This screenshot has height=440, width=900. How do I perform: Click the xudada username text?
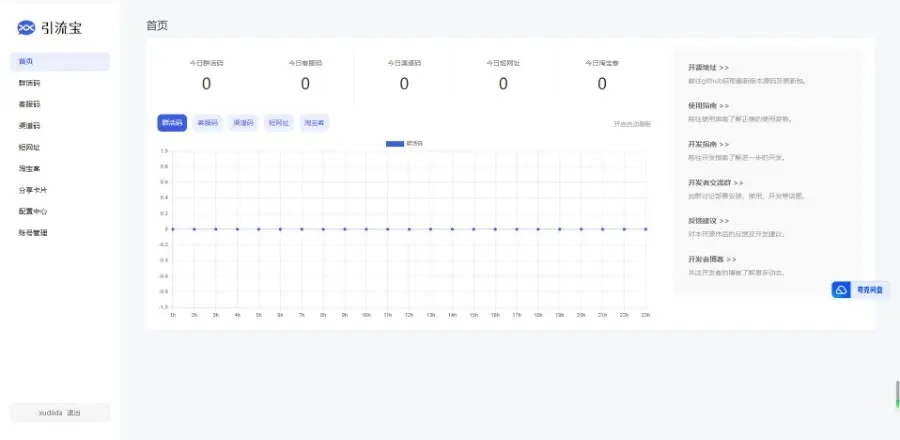[51, 413]
